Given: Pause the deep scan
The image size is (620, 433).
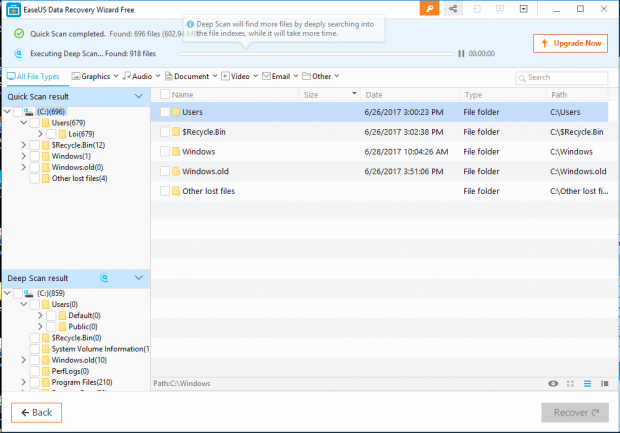Looking at the screenshot, I should 461,54.
